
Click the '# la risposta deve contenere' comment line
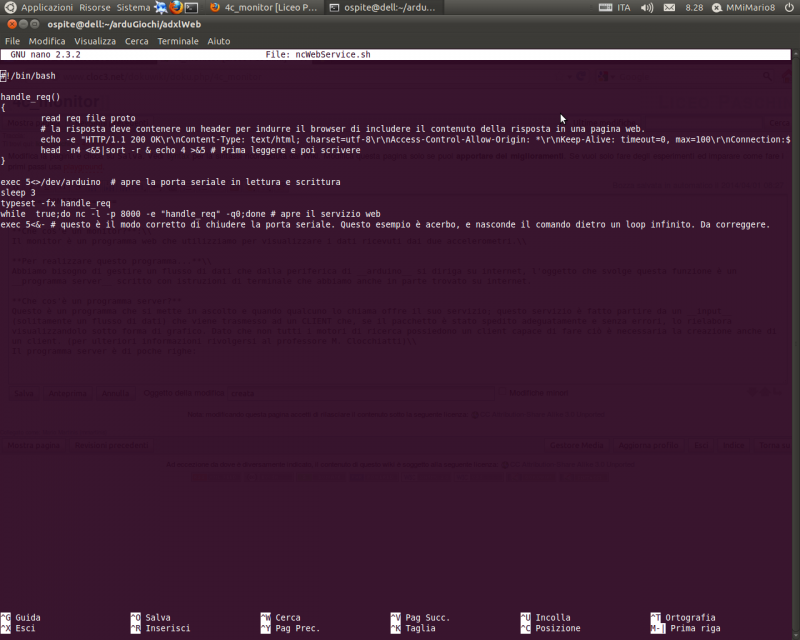pyautogui.click(x=343, y=129)
